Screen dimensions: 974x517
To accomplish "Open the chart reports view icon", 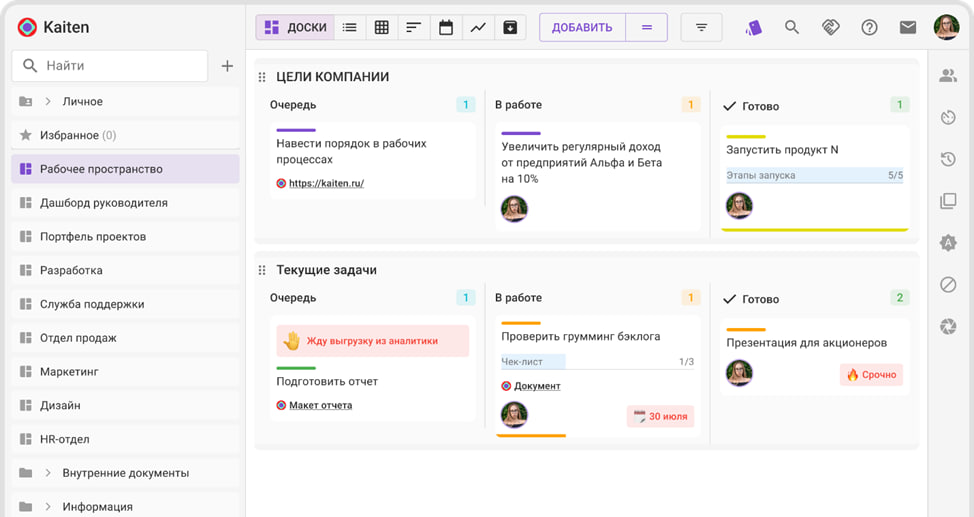I will tap(478, 28).
